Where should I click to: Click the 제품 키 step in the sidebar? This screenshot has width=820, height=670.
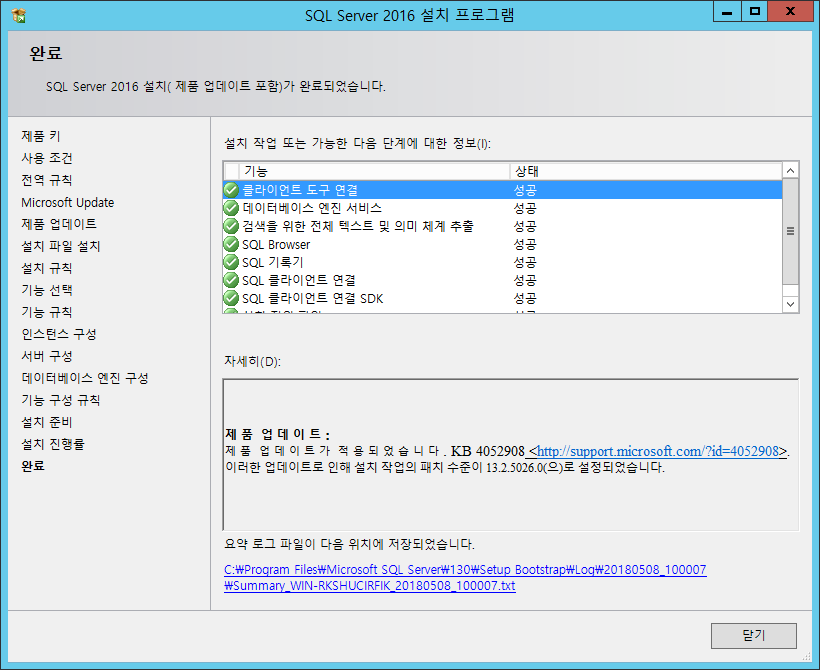[41, 136]
